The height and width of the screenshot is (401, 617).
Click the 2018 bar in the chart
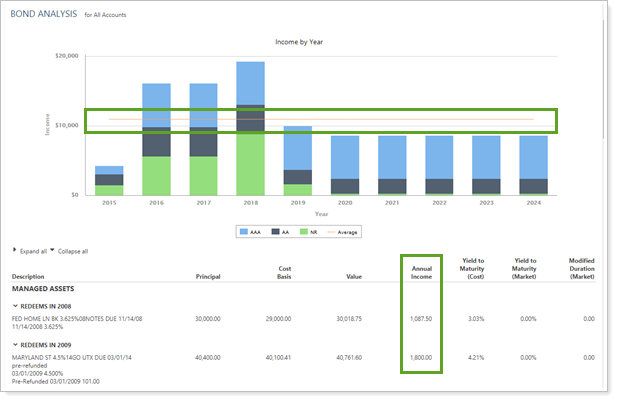click(250, 128)
